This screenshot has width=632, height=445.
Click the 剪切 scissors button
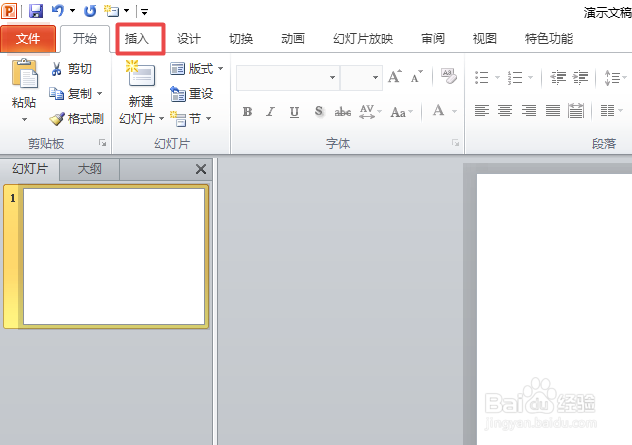(71, 69)
